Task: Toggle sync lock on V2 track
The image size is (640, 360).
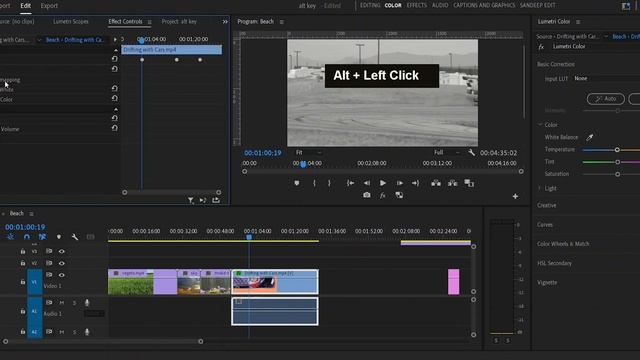Action: tap(49, 263)
